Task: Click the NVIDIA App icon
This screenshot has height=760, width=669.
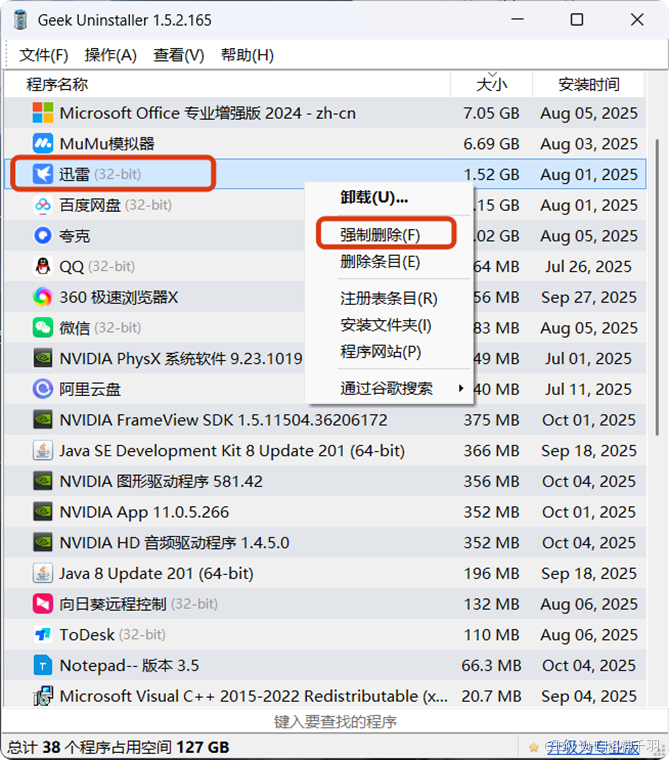Action: [x=43, y=512]
